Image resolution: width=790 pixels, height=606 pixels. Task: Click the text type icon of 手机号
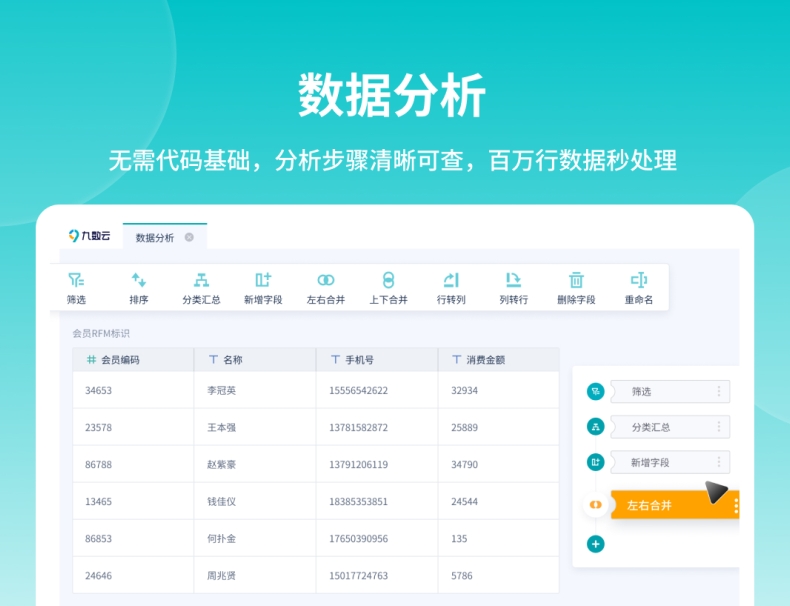[x=335, y=360]
